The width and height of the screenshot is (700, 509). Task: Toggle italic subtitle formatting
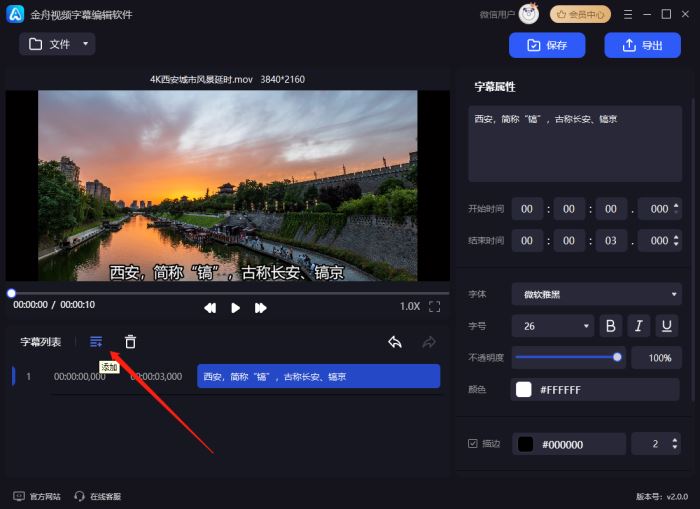[639, 326]
